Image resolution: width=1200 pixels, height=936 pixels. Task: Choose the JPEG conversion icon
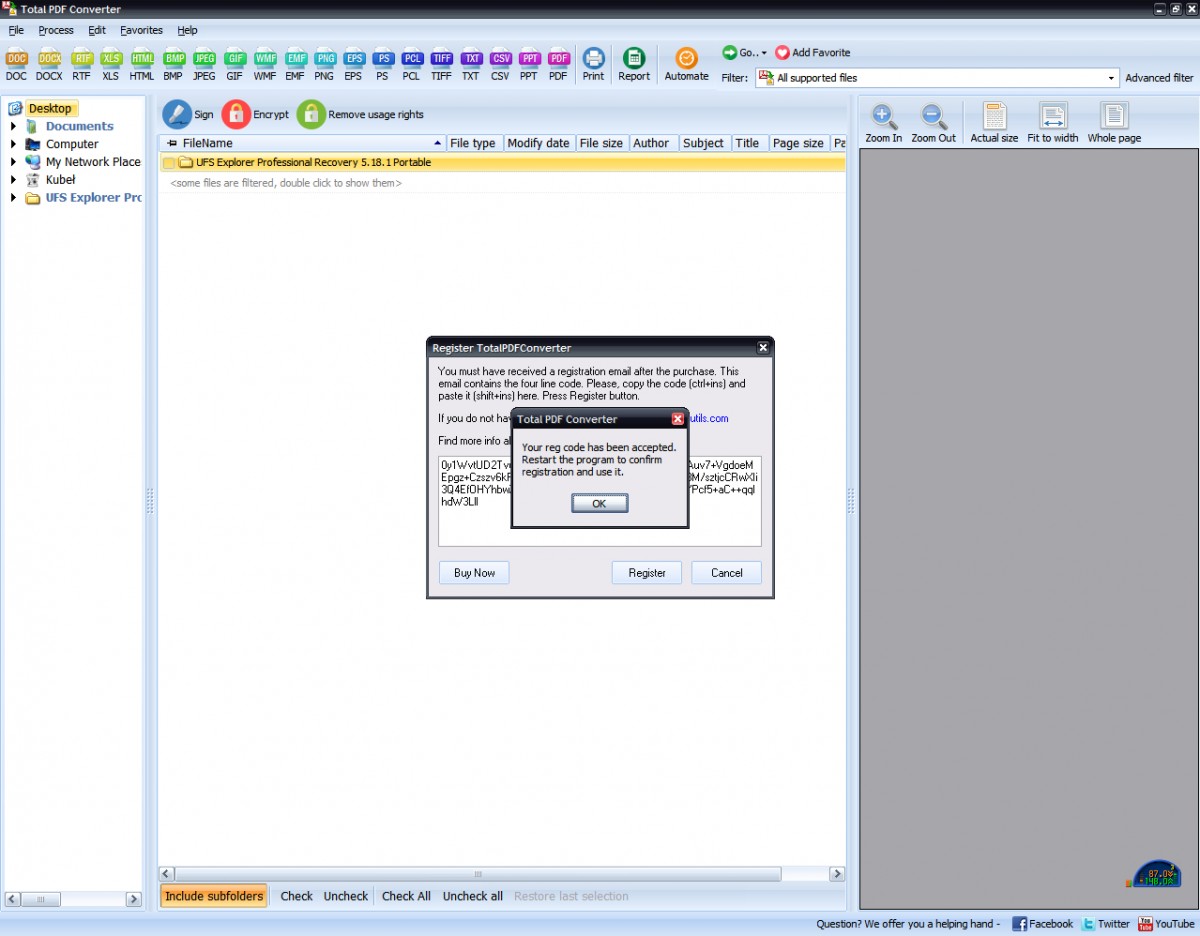coord(204,59)
